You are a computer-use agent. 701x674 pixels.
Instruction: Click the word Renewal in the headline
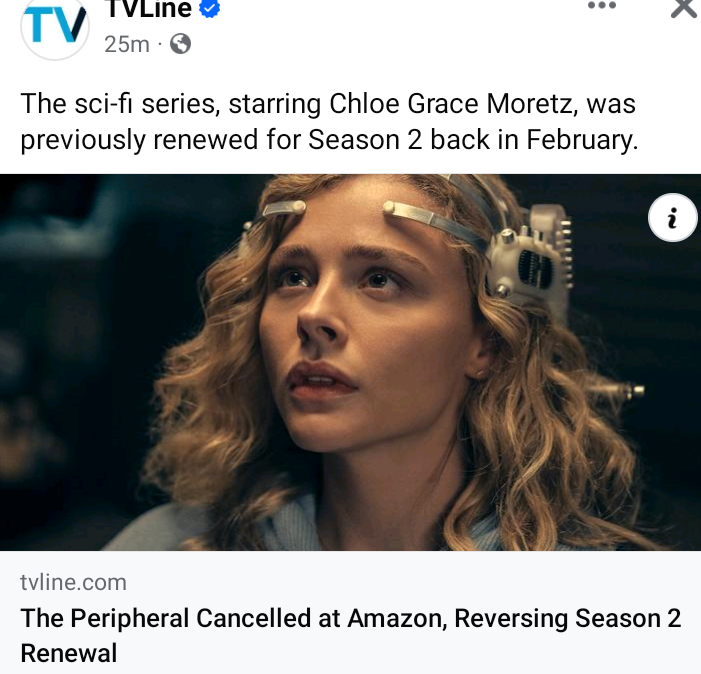click(69, 653)
